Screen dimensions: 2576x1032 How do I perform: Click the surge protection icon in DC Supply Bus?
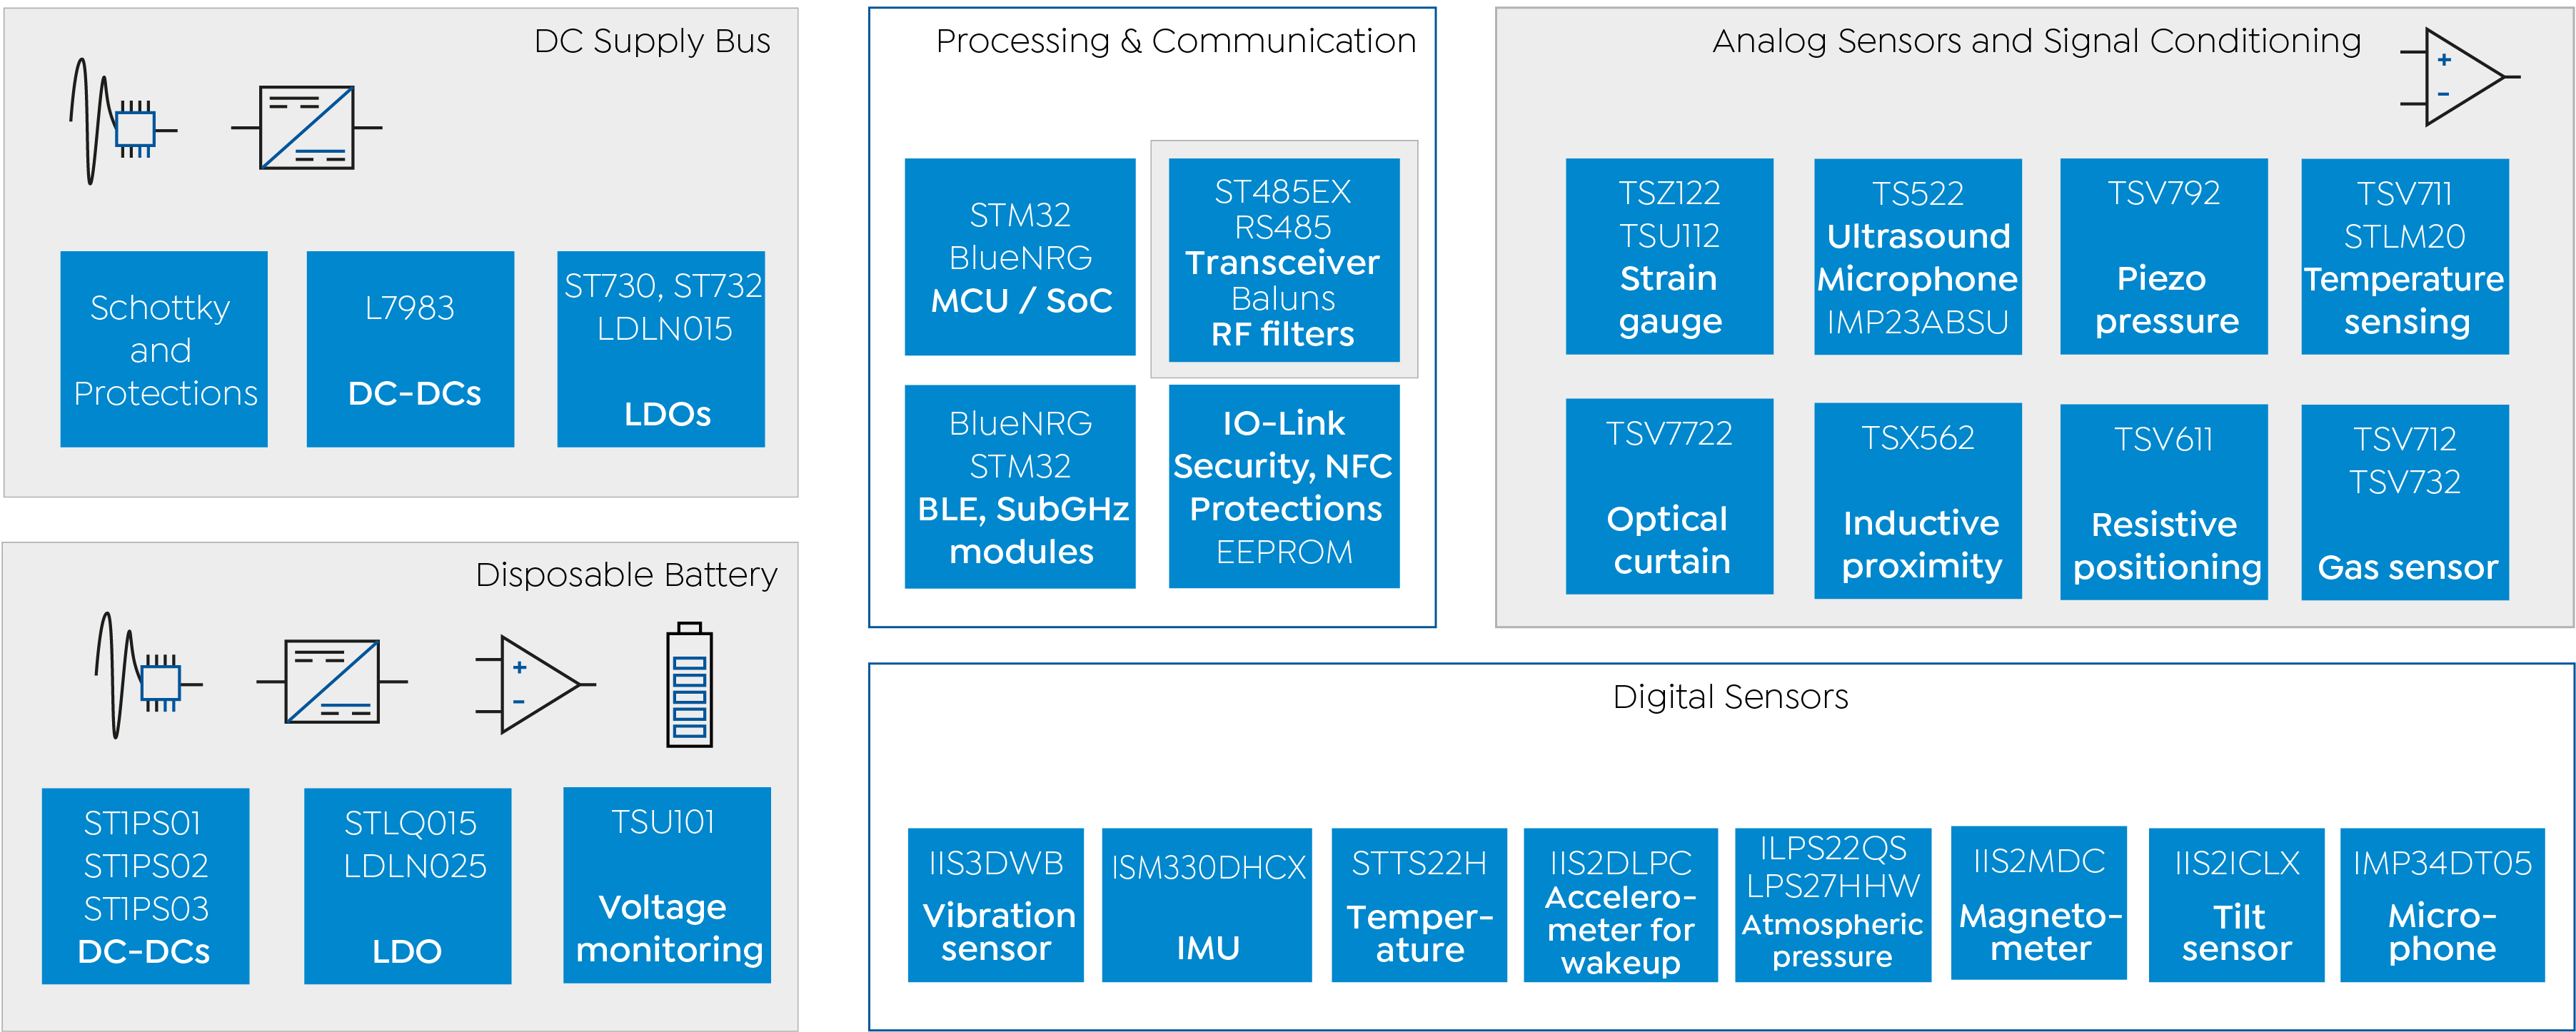pyautogui.click(x=123, y=122)
